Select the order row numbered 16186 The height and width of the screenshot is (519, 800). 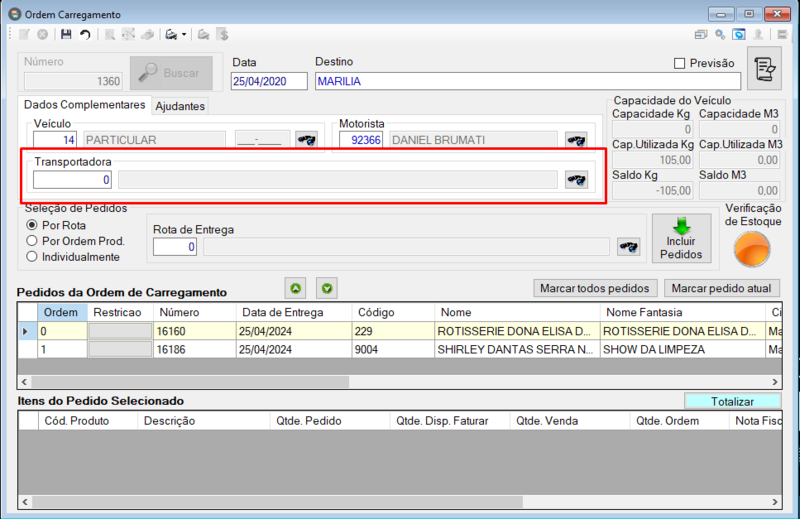tap(399, 350)
